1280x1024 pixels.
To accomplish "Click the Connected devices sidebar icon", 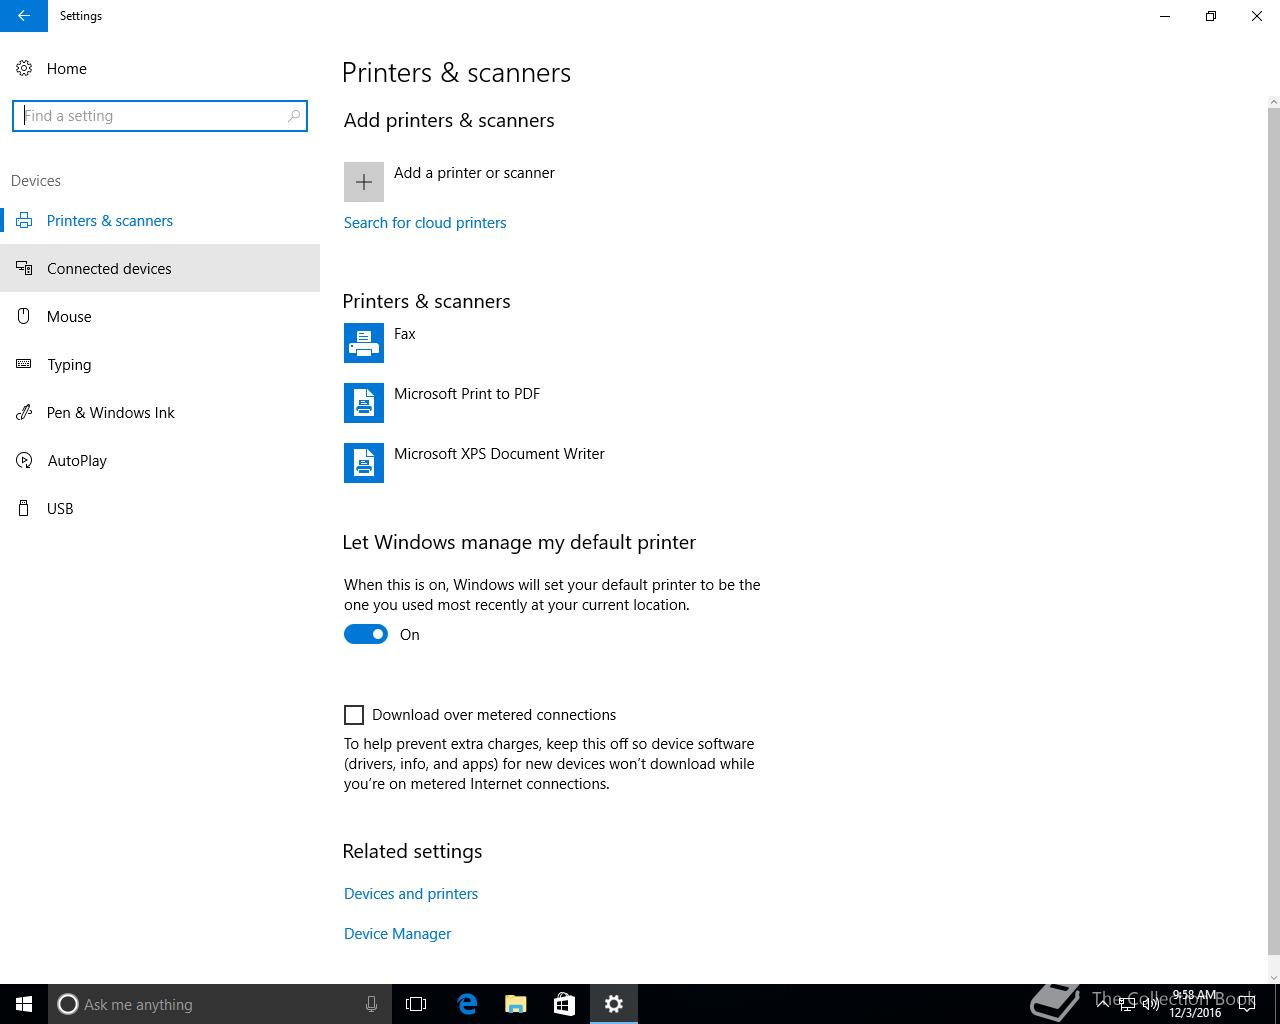I will (x=24, y=269).
